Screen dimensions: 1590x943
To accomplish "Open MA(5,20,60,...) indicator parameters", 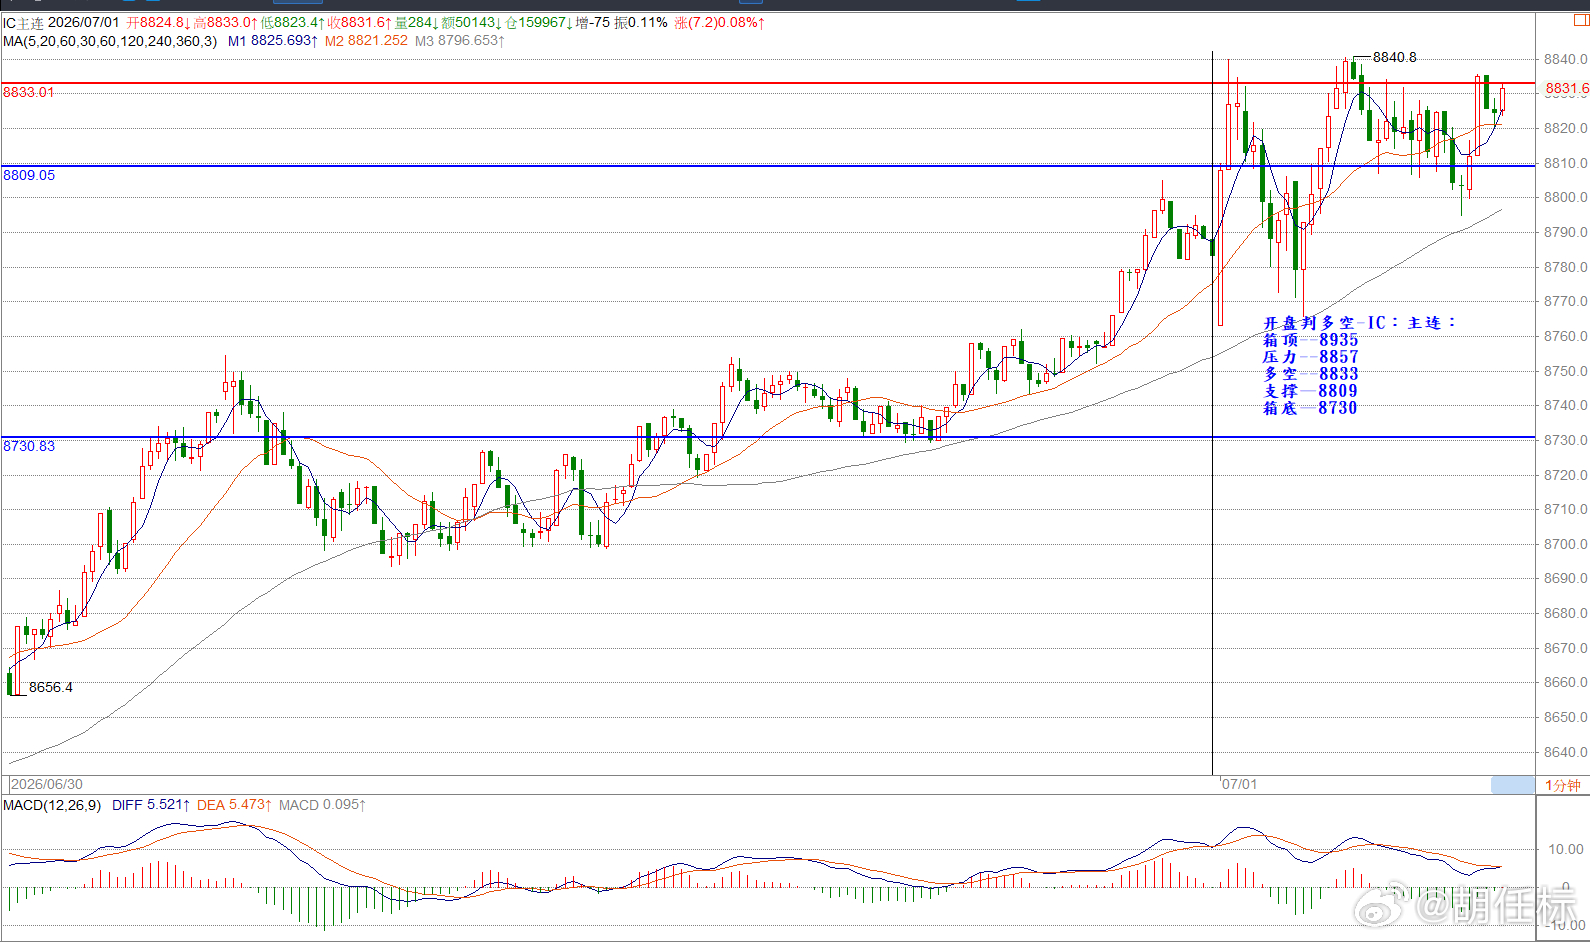I will pos(110,41).
